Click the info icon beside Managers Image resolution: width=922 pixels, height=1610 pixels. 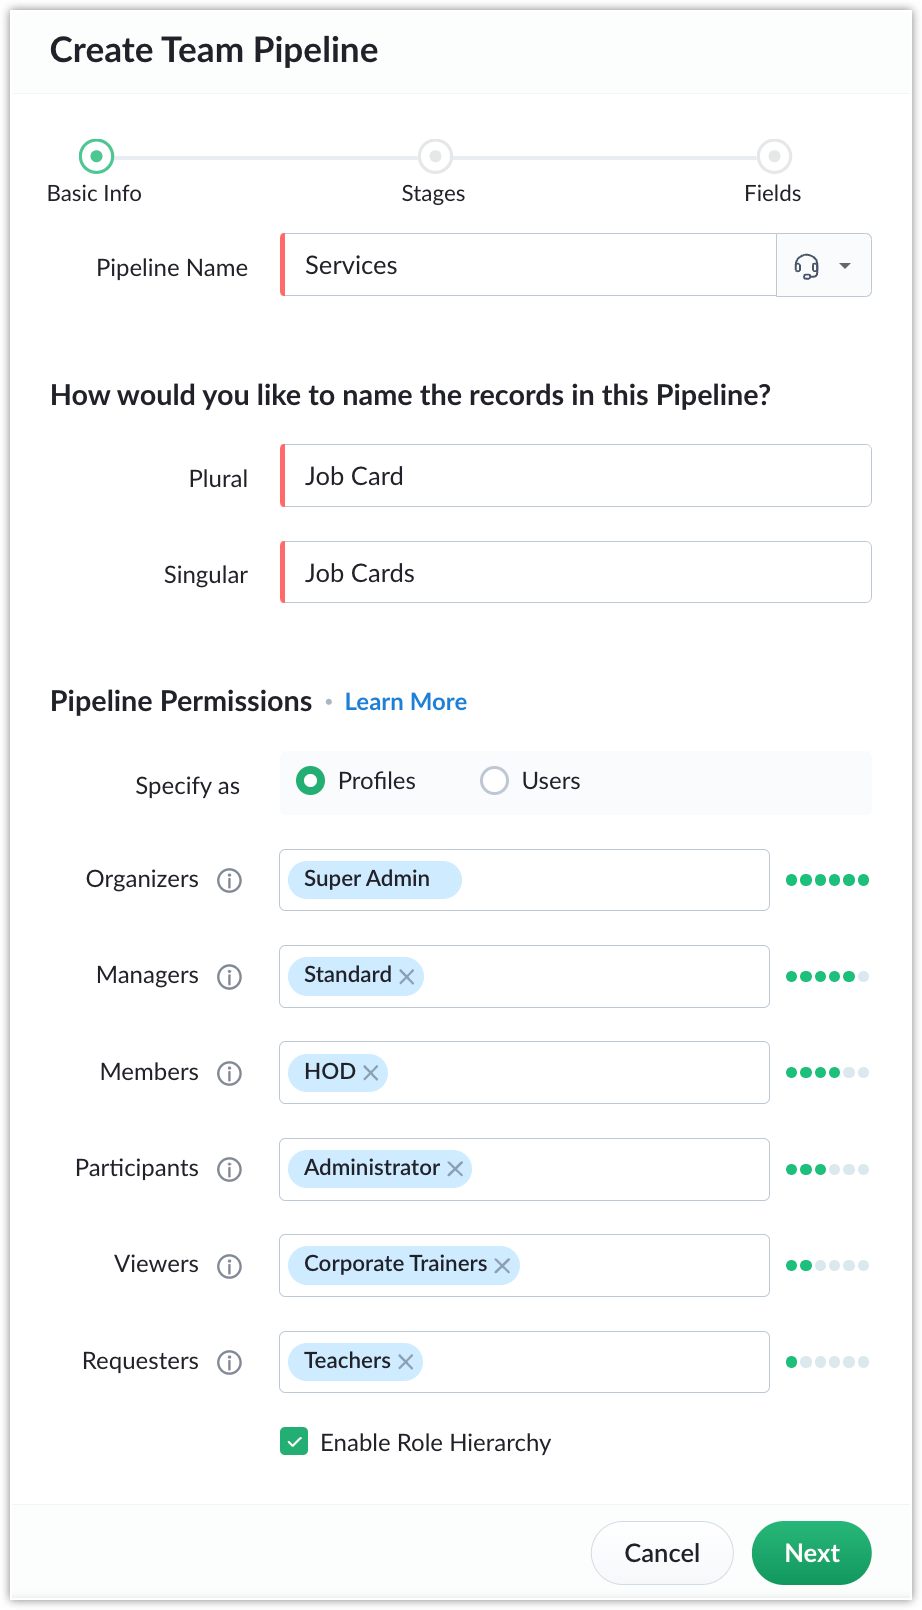(x=230, y=977)
